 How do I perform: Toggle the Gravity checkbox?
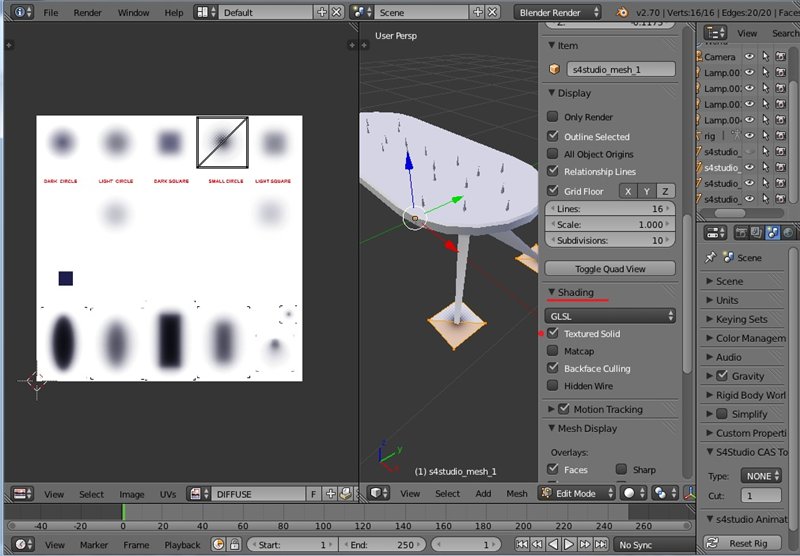(722, 376)
